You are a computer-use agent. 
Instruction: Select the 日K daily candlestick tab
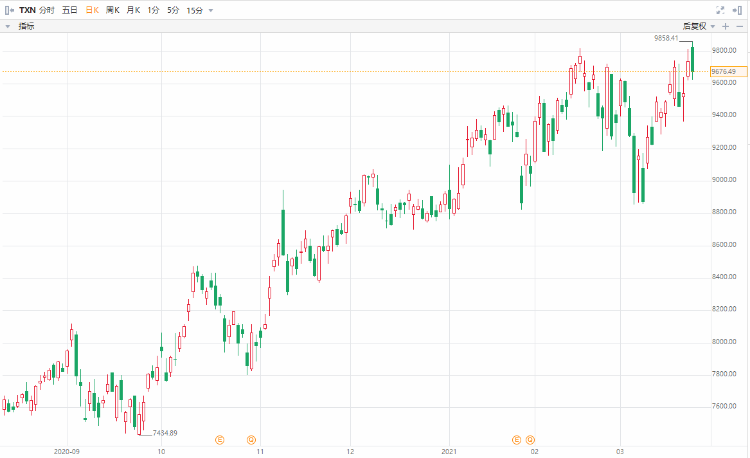(x=92, y=9)
